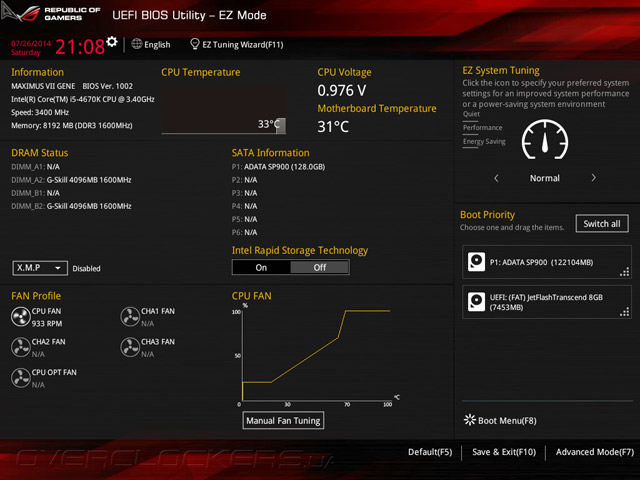Open the English language selector

coord(151,44)
